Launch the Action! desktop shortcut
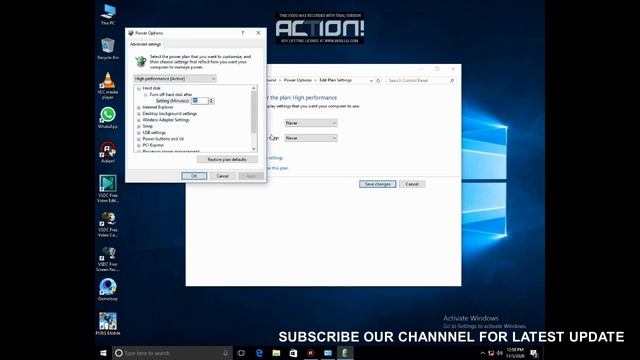Screen dimensions: 640x360 click(x=108, y=152)
